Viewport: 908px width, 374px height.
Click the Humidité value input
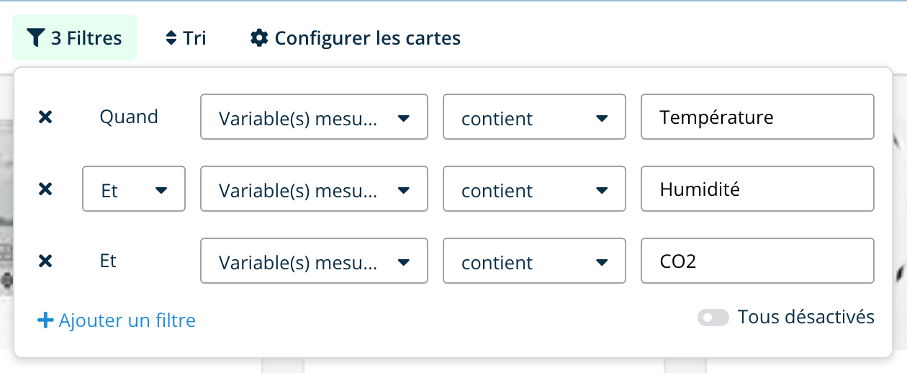(x=757, y=189)
